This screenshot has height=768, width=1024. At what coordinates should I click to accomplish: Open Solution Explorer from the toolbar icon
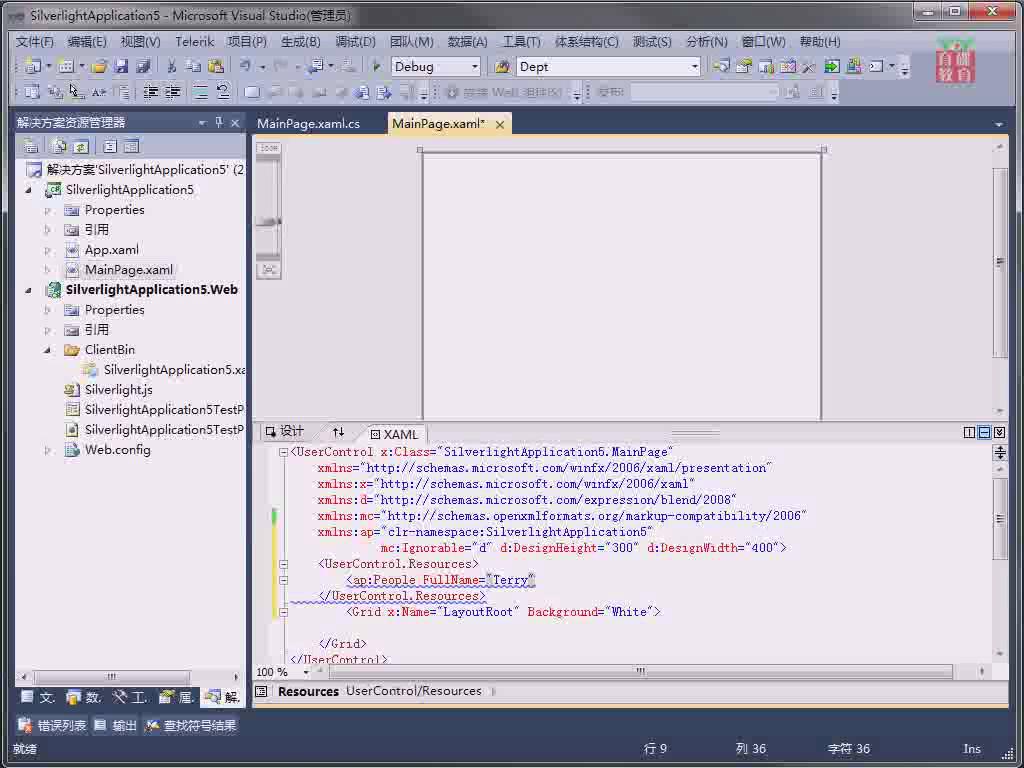(721, 66)
